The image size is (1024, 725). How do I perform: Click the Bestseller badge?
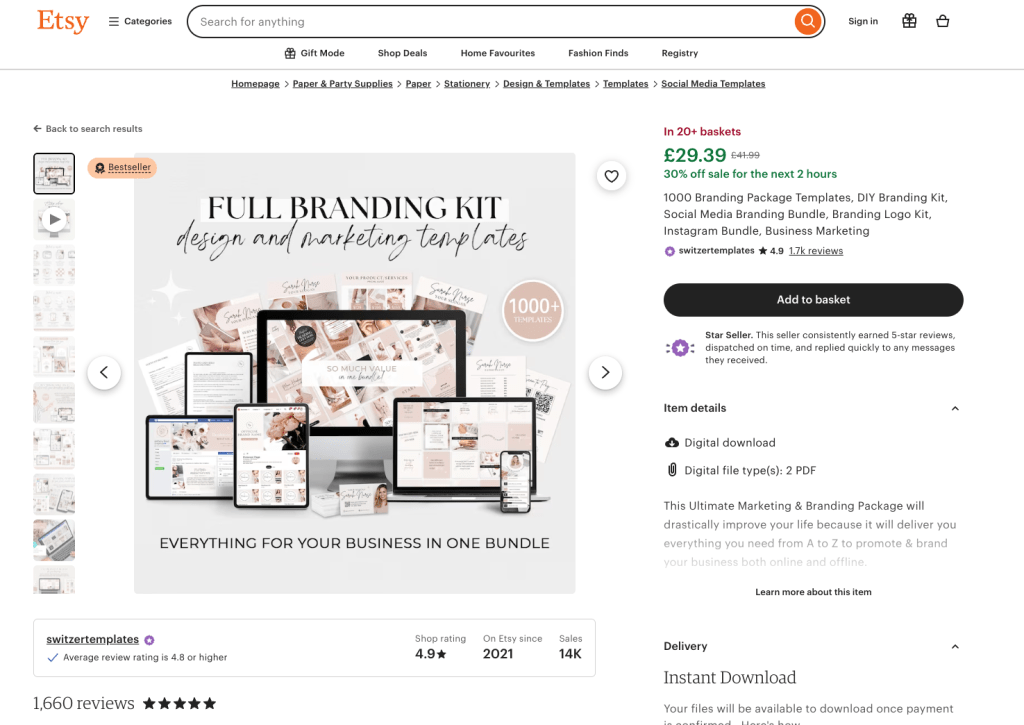122,167
